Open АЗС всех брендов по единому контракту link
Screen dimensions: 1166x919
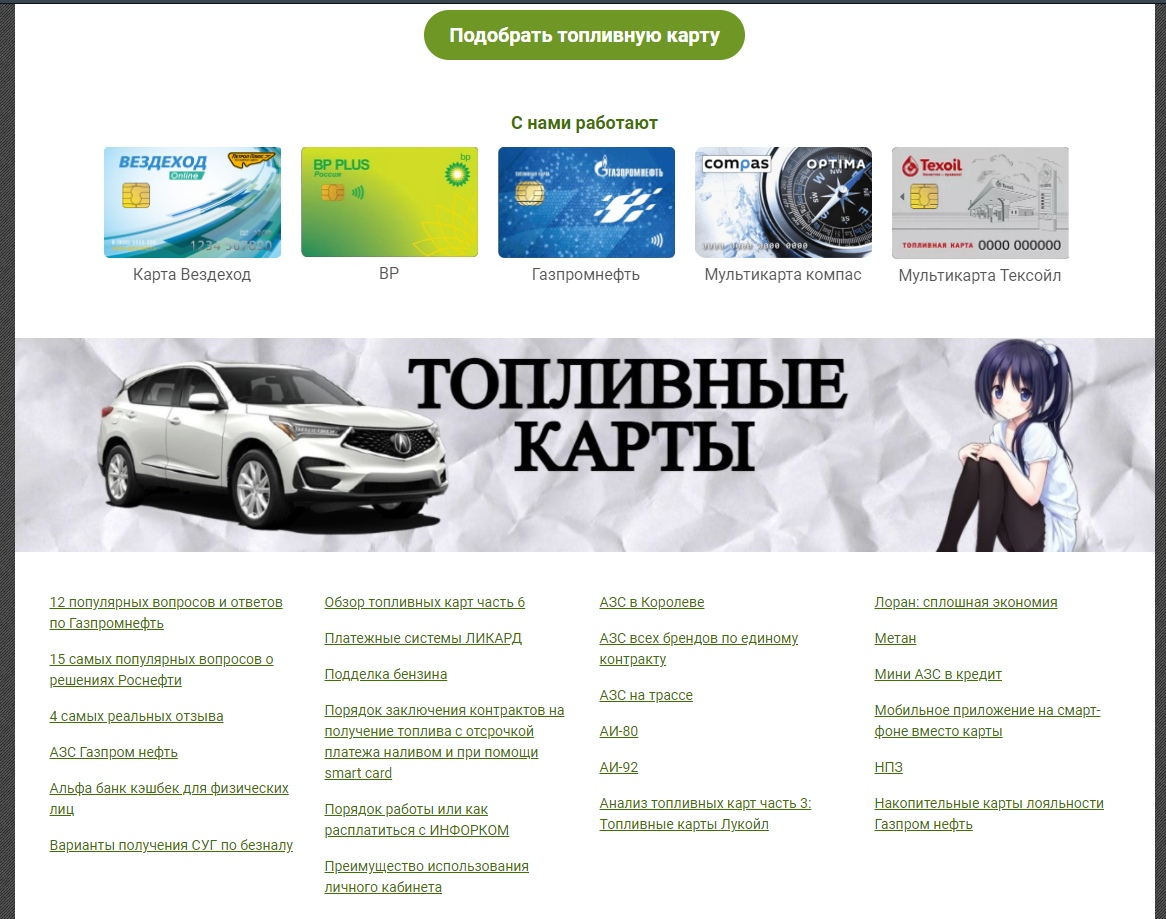698,648
